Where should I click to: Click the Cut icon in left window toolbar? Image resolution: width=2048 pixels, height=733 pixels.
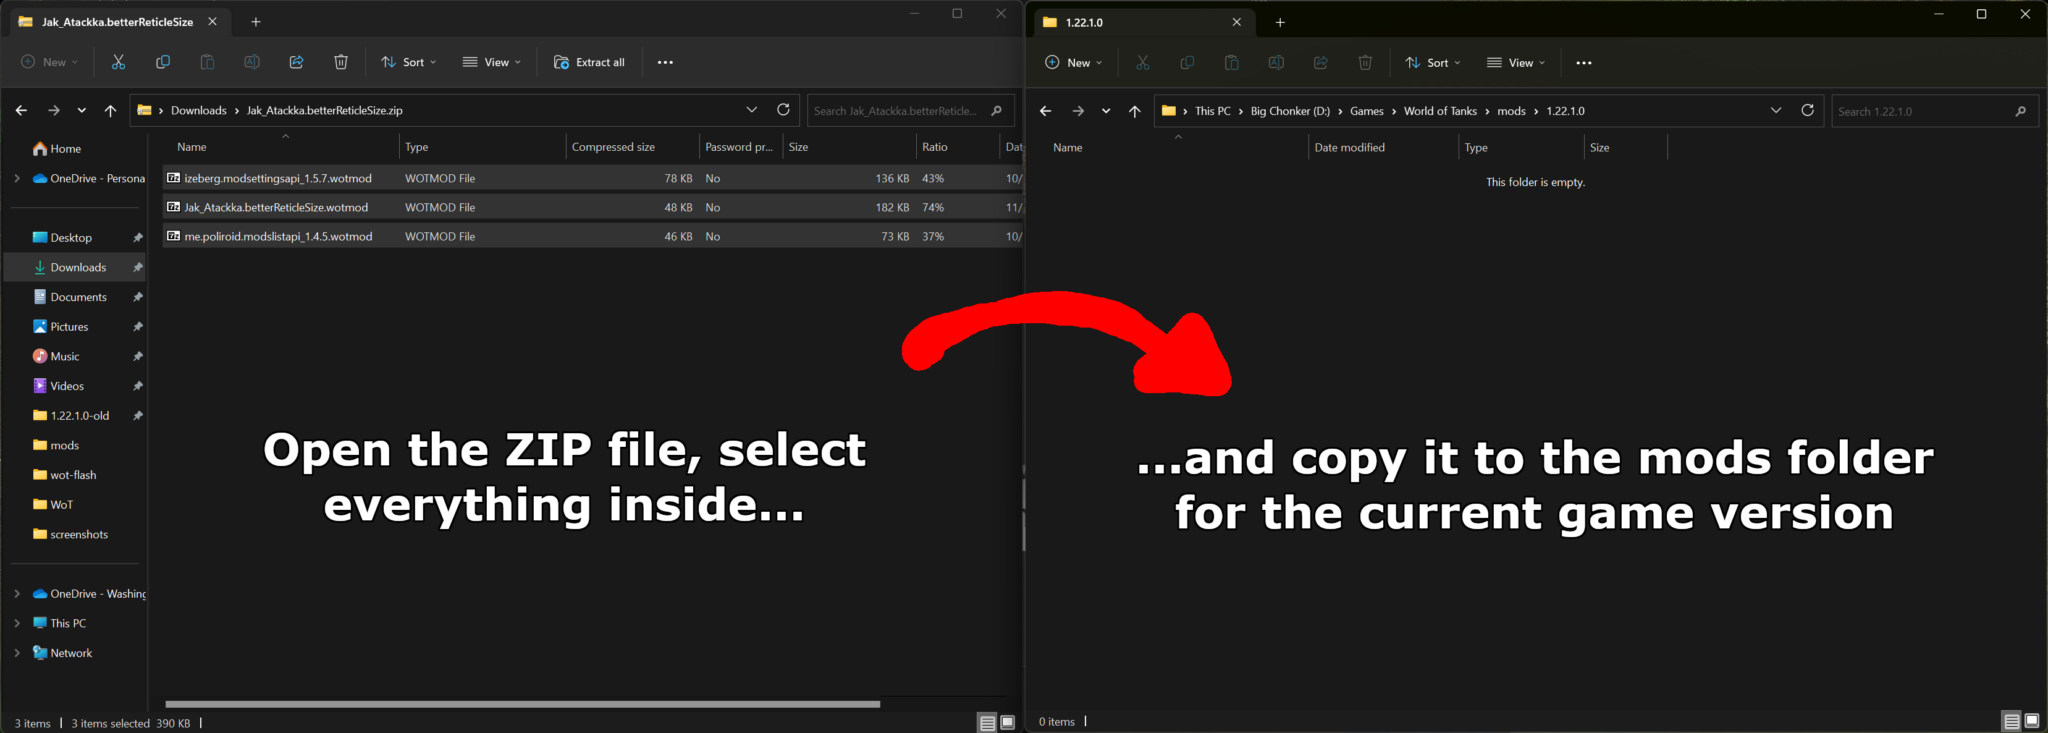[118, 62]
